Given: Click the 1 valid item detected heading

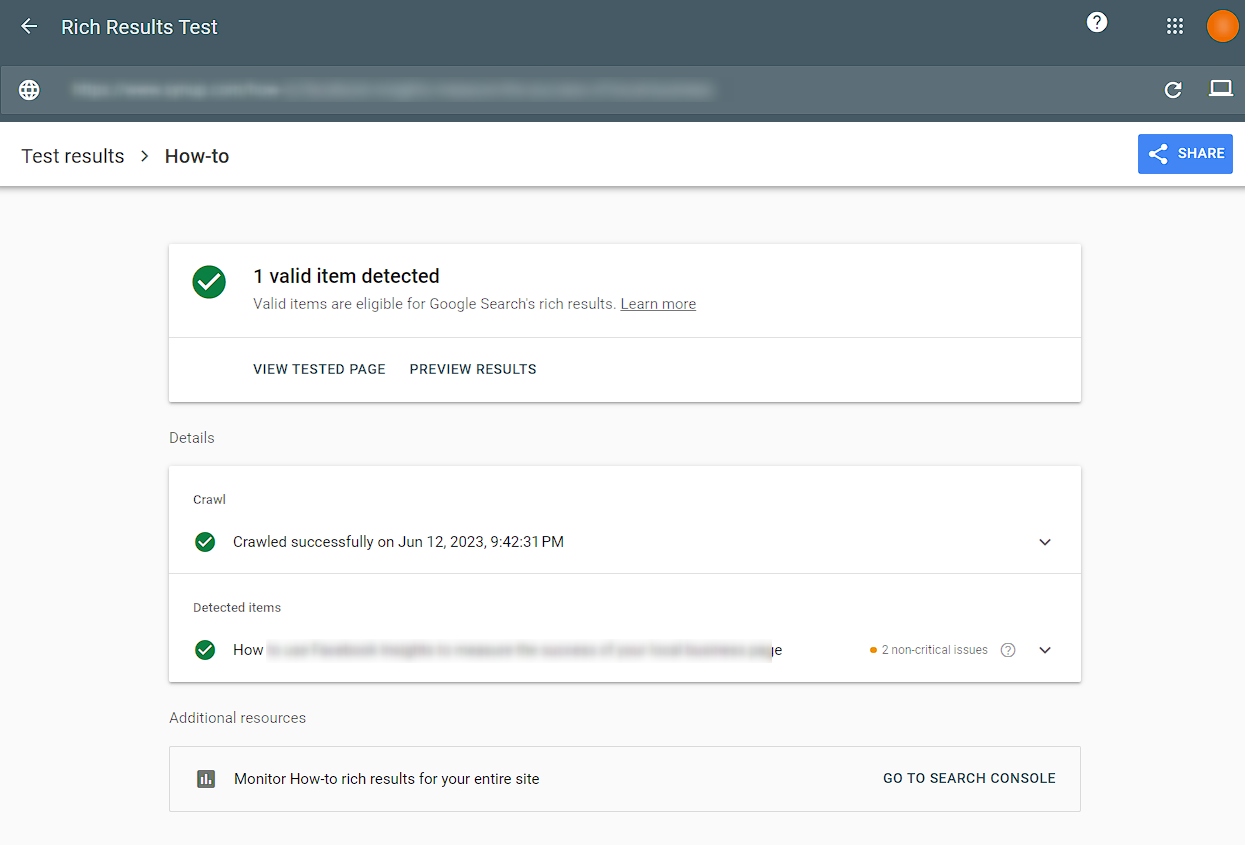Looking at the screenshot, I should tap(346, 276).
